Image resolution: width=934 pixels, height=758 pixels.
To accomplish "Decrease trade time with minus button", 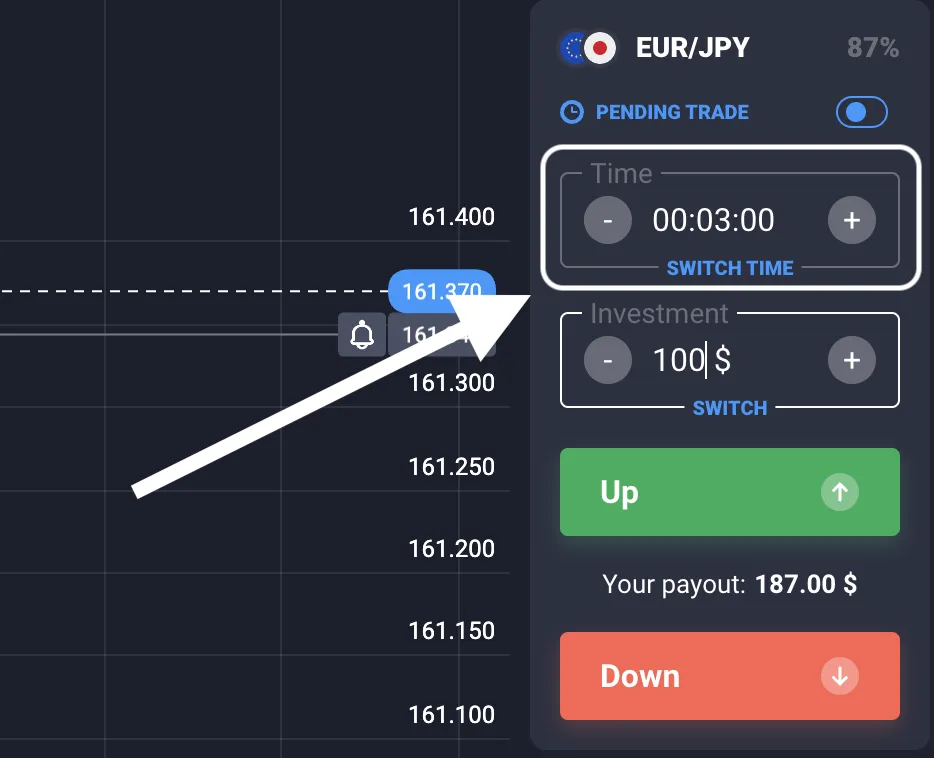I will 608,220.
